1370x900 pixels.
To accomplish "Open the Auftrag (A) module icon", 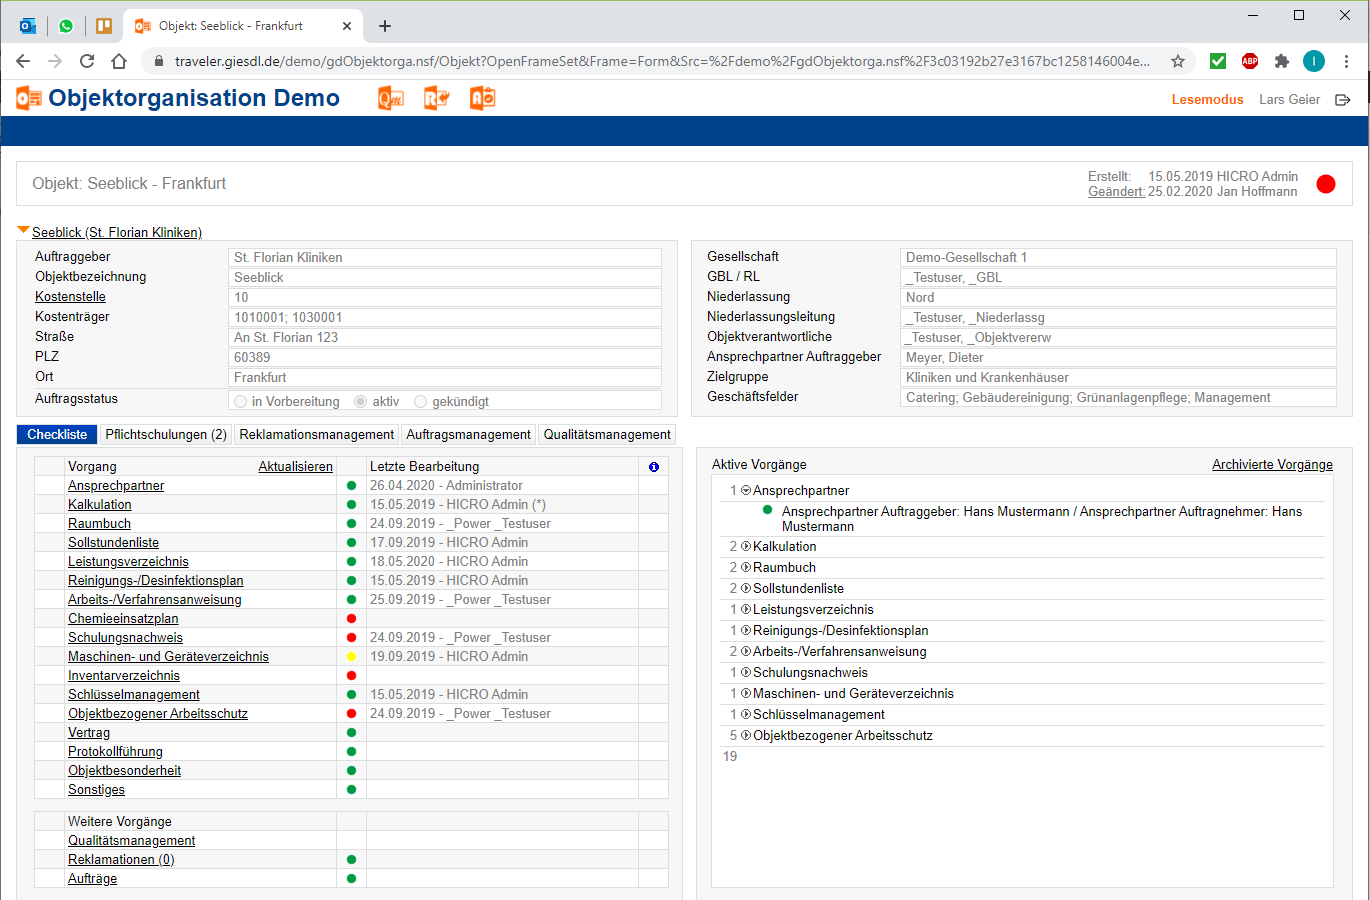I will click(483, 98).
